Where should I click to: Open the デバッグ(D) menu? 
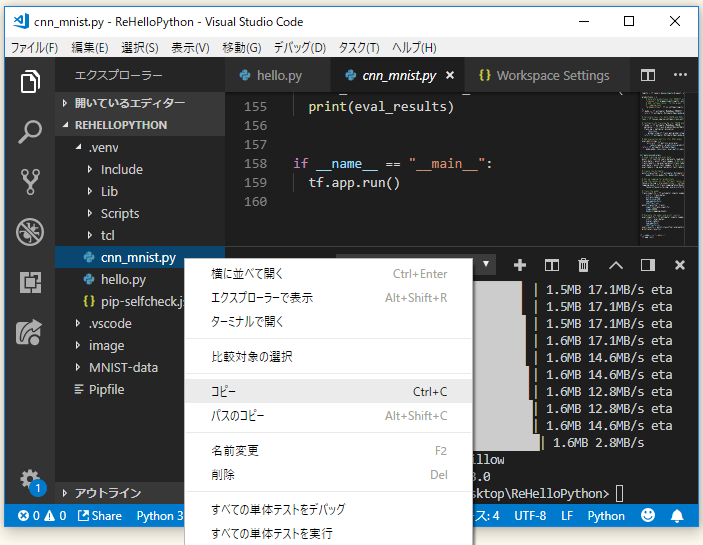coord(299,48)
